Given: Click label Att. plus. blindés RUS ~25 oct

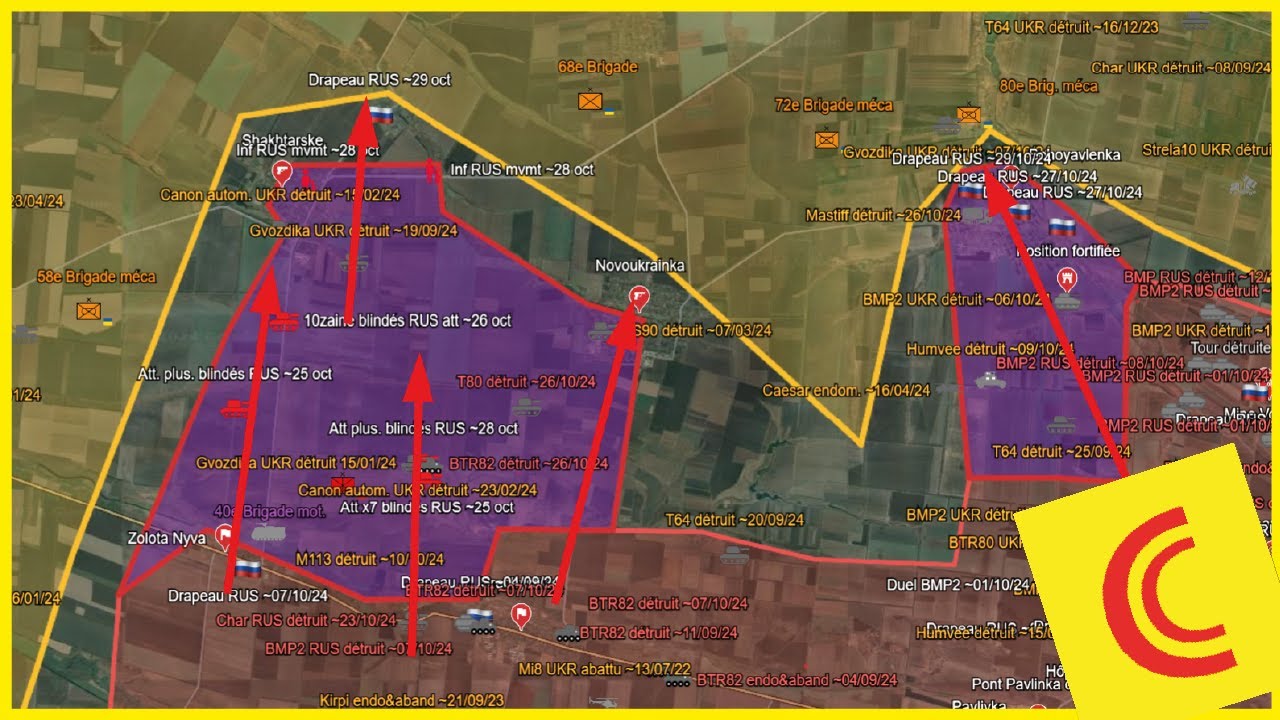Looking at the screenshot, I should 234,374.
